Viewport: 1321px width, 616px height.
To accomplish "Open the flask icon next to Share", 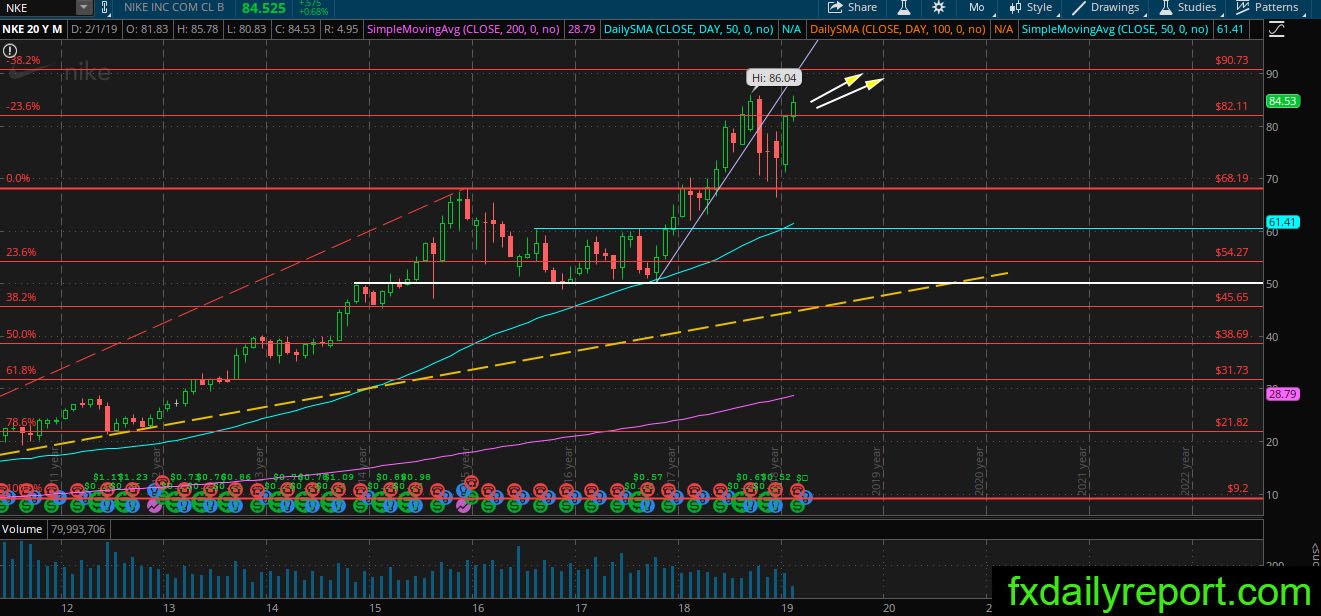I will coord(903,7).
